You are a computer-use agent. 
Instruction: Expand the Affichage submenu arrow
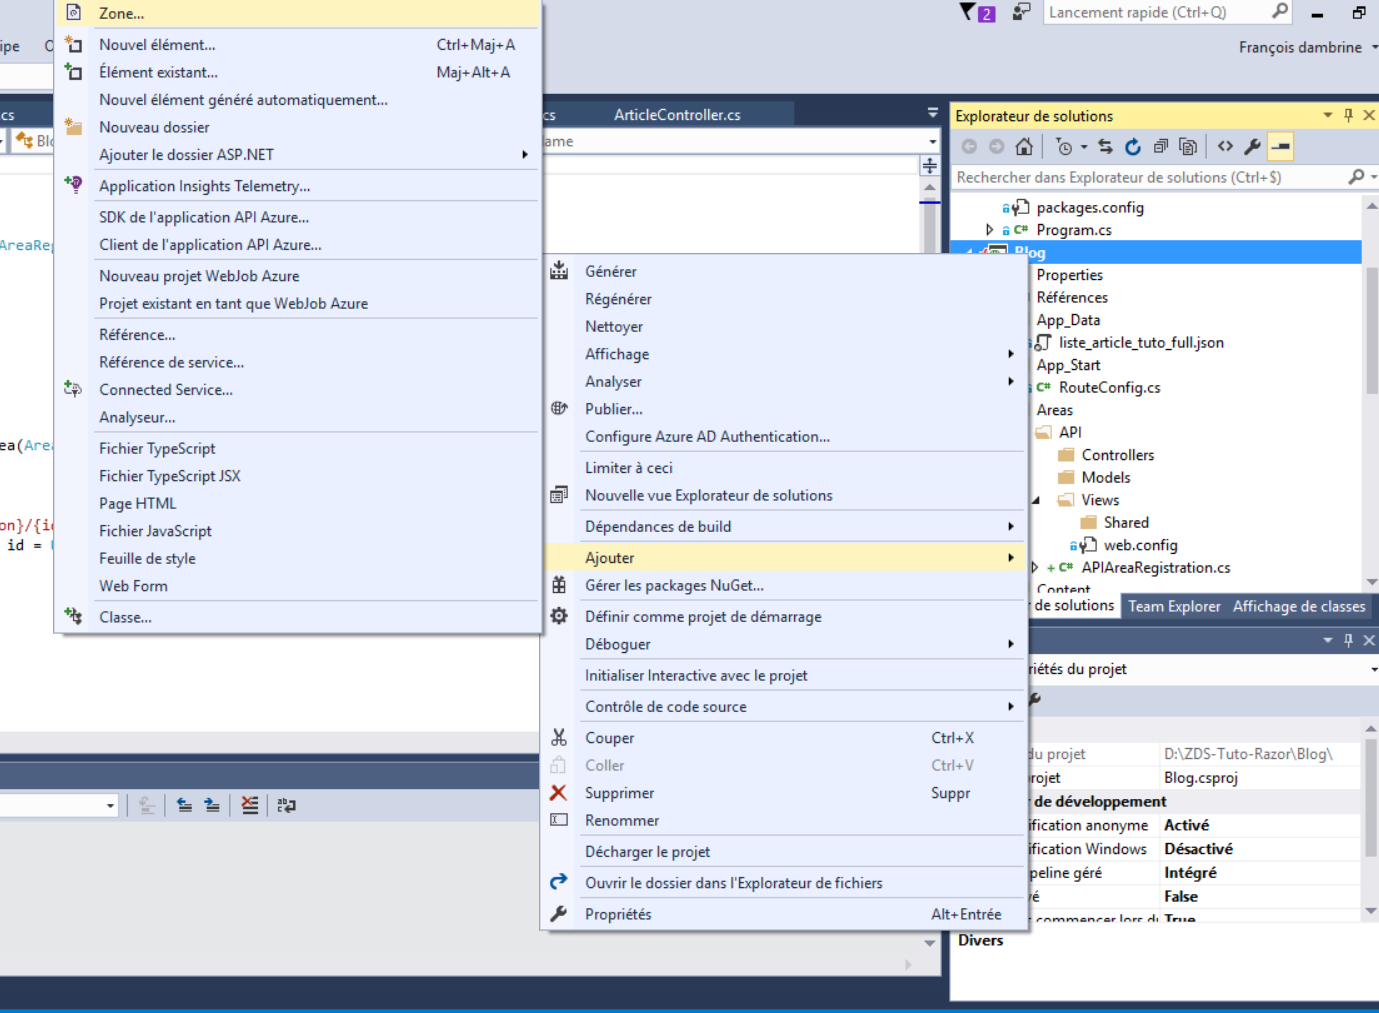tap(1010, 354)
